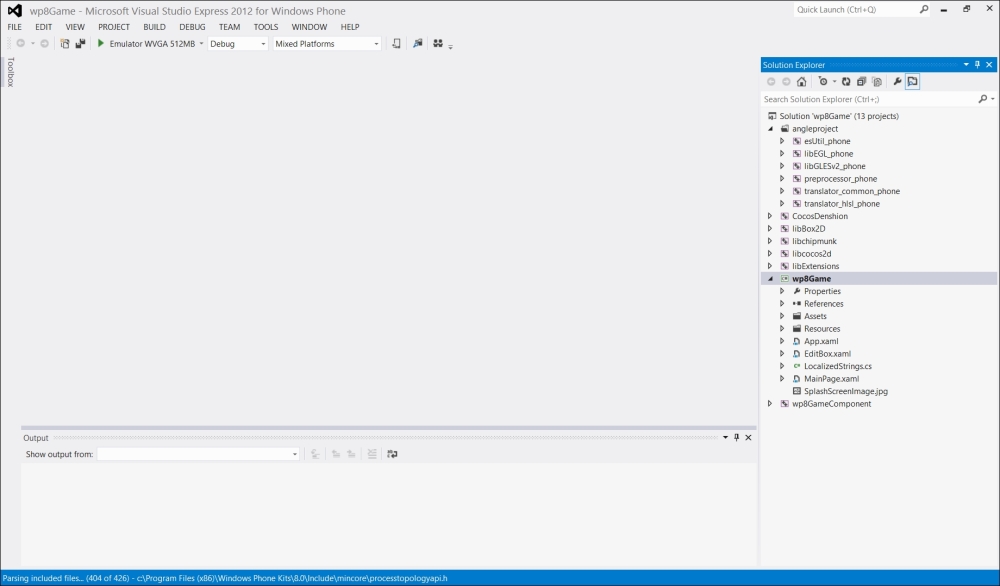Click the Show All Files icon in Solution Explorer
The width and height of the screenshot is (1000, 586).
(877, 82)
